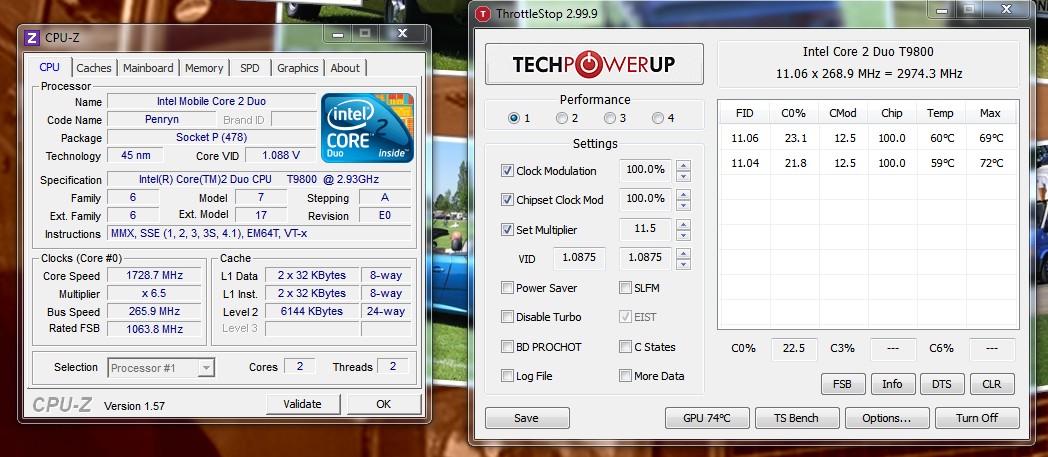1048x457 pixels.
Task: Increase Chipset Clock Mod with up arrow
Action: pos(683,194)
